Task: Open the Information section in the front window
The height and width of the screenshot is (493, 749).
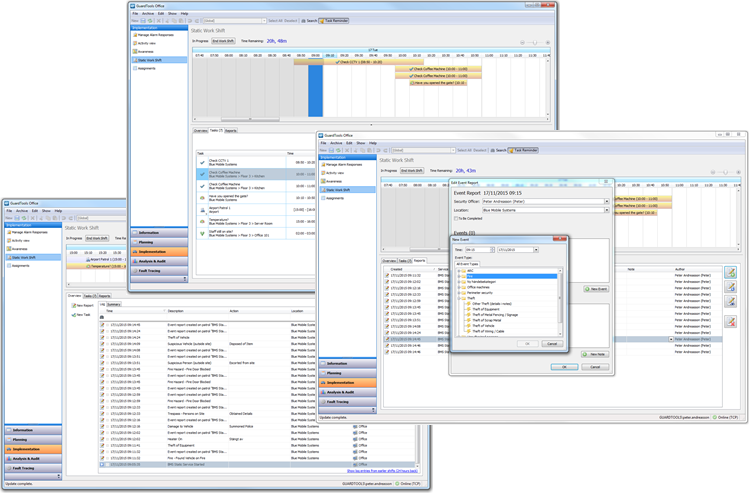Action: point(347,364)
